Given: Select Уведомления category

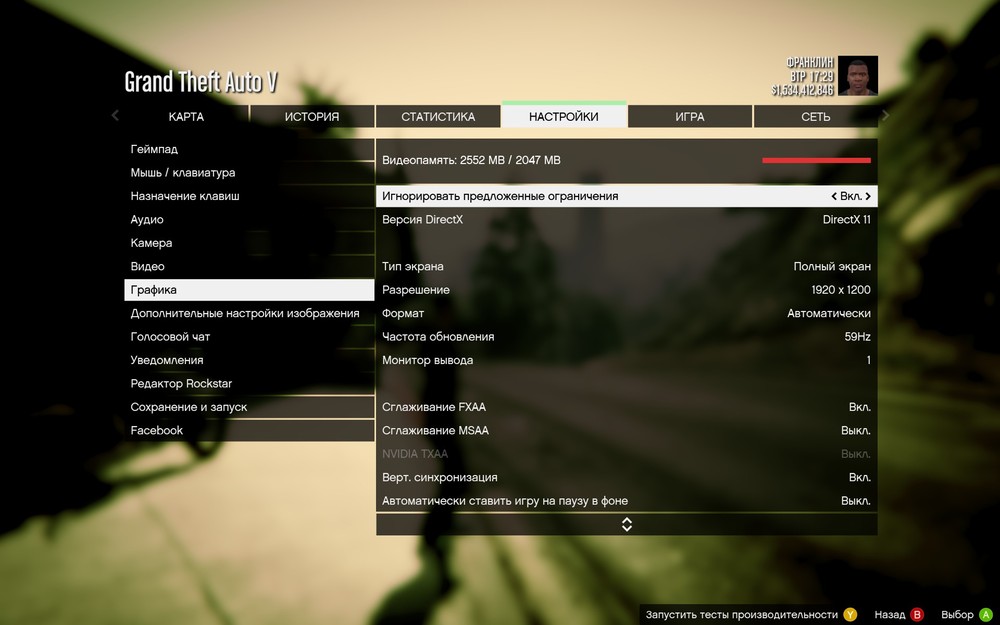Looking at the screenshot, I should point(249,360).
